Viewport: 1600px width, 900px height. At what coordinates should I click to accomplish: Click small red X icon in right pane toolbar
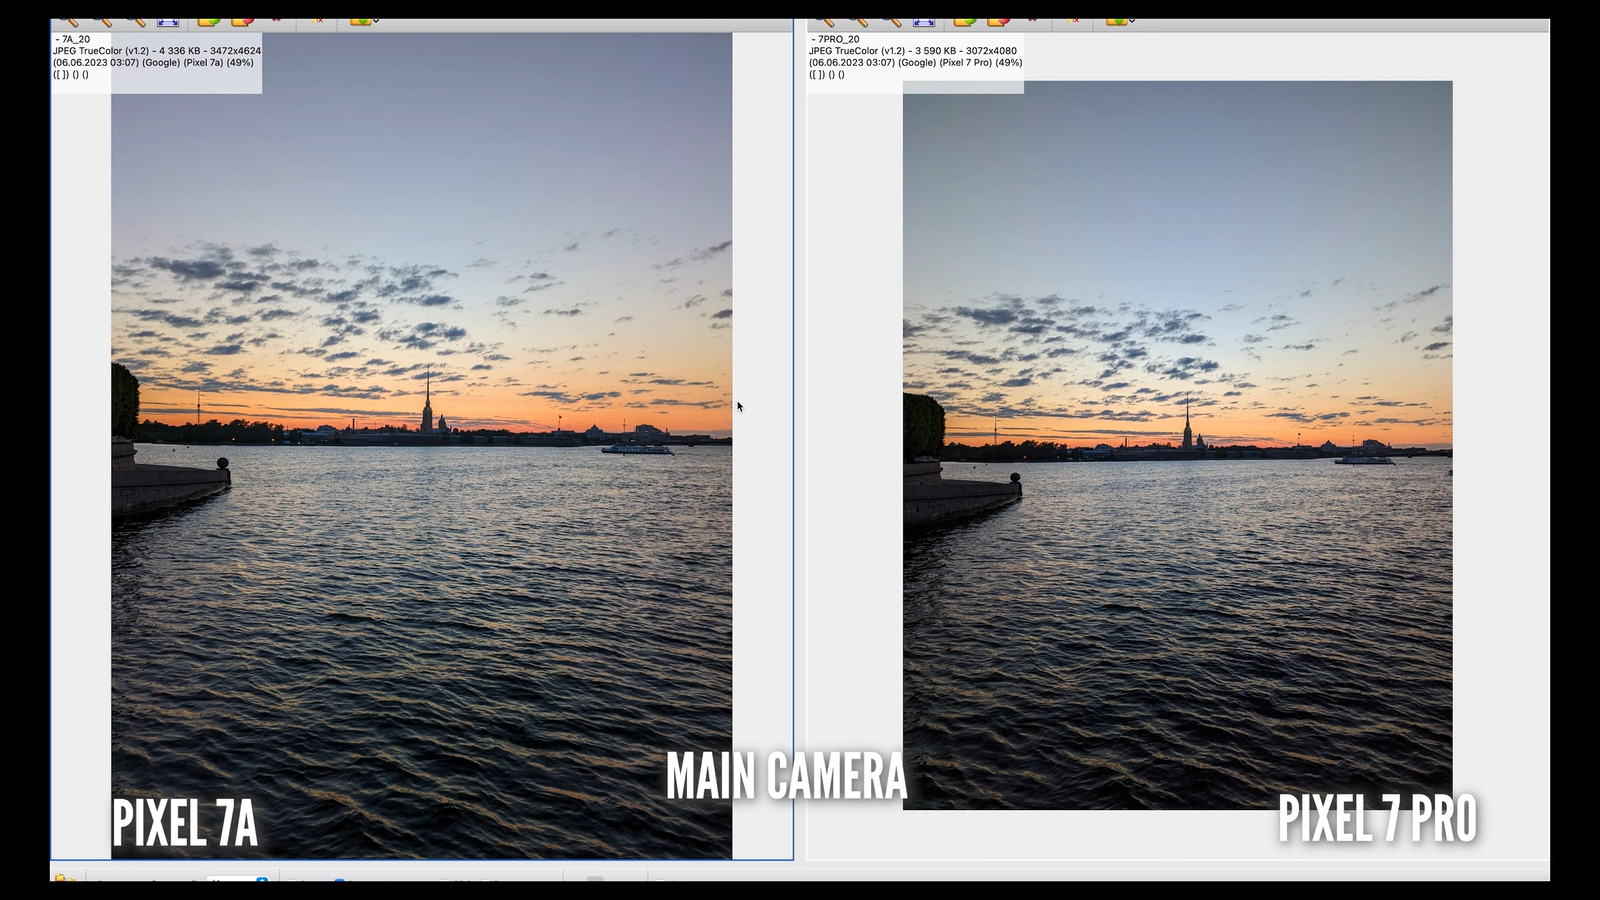1074,21
